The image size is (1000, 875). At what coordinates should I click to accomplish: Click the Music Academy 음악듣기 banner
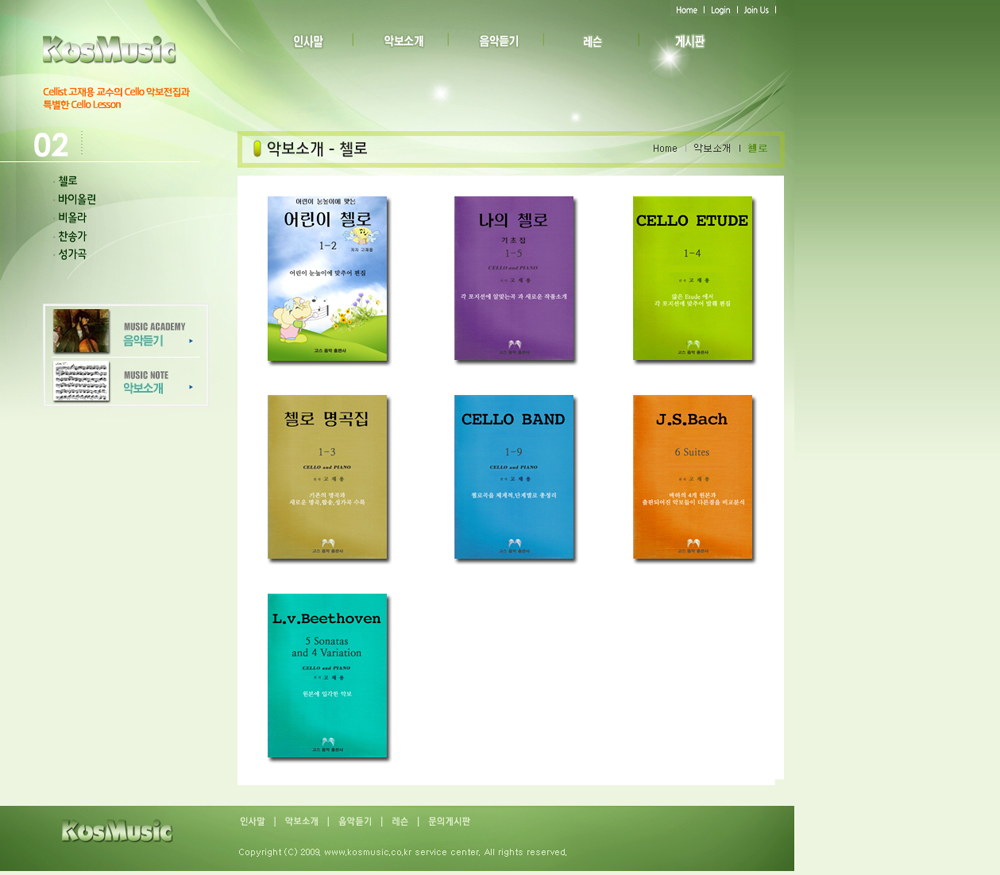tap(125, 332)
